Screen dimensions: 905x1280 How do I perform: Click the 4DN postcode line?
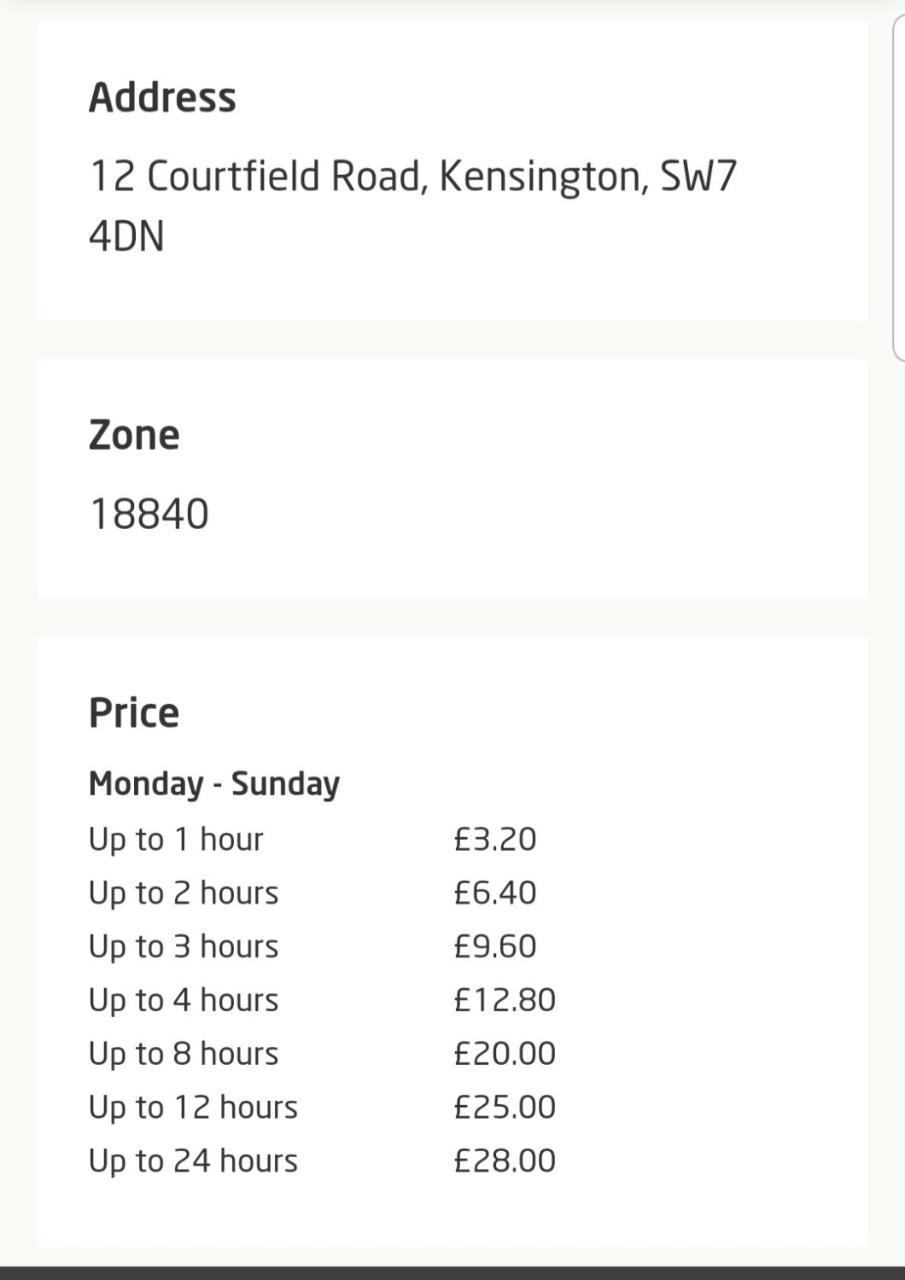pyautogui.click(x=127, y=237)
